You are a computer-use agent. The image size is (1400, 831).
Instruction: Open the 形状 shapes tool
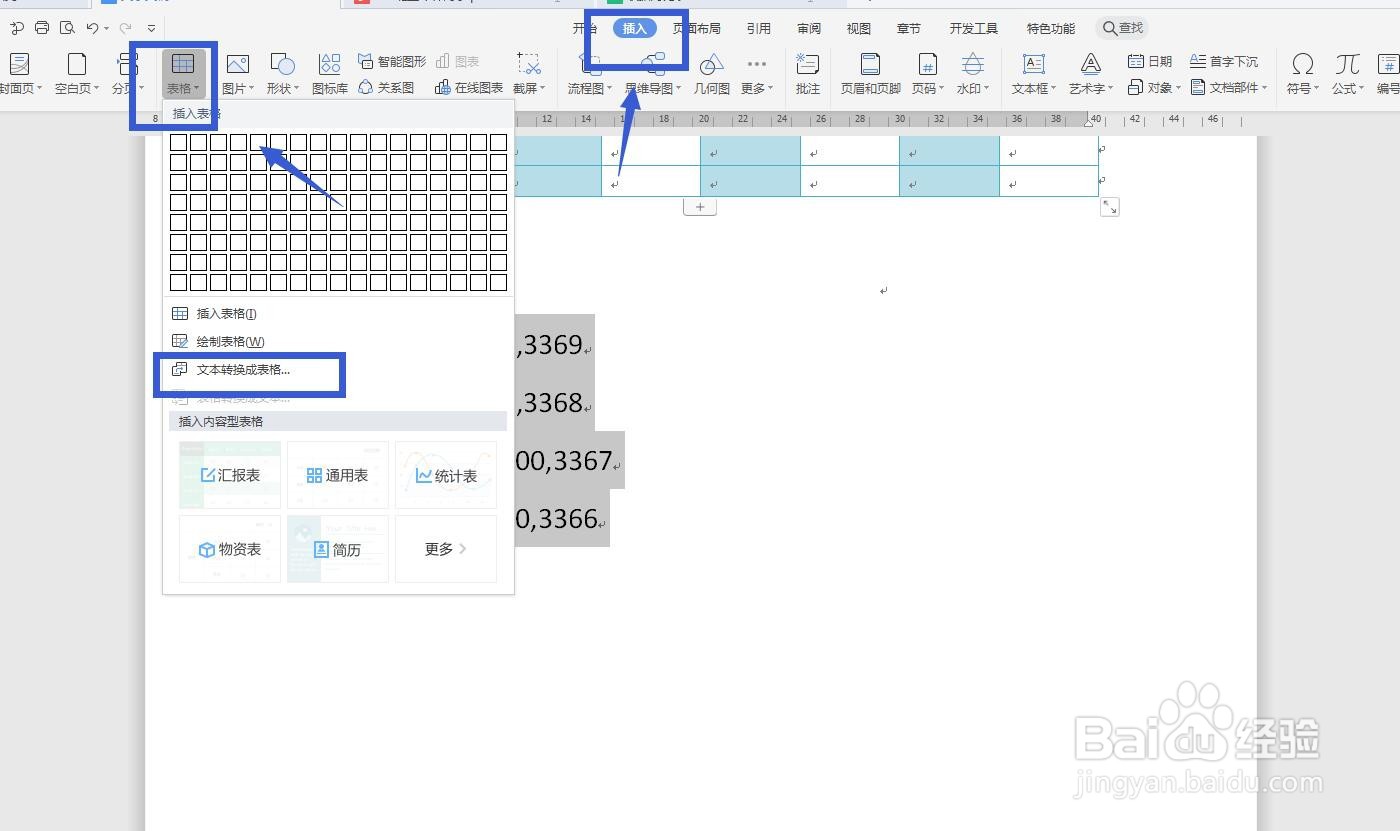(x=282, y=73)
